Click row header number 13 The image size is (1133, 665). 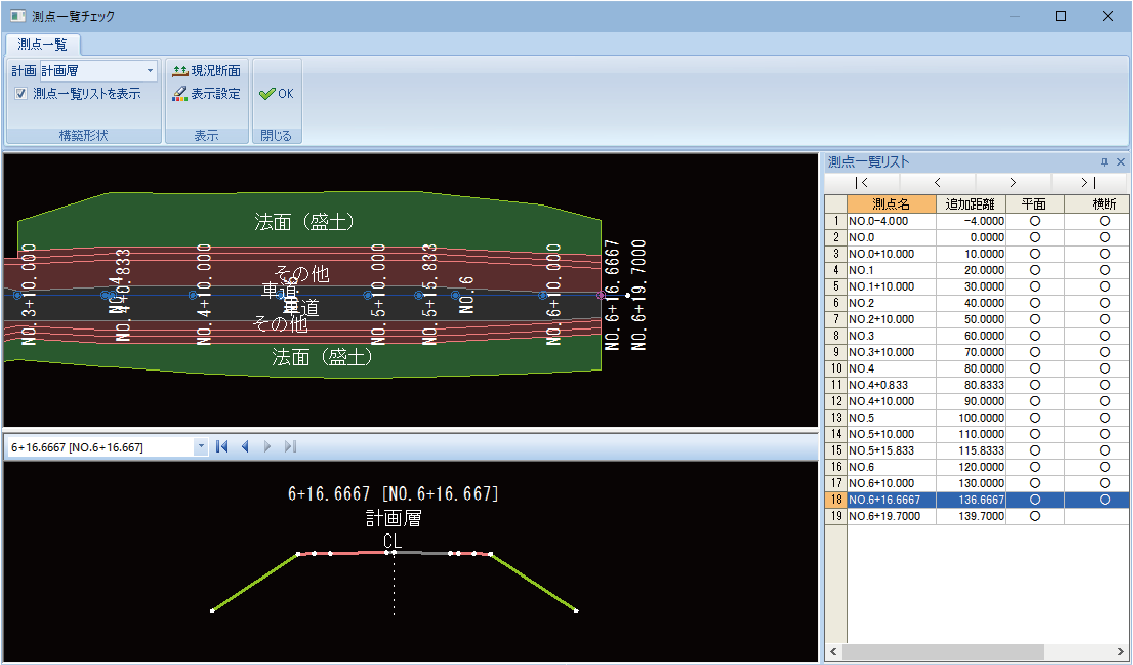[836, 418]
